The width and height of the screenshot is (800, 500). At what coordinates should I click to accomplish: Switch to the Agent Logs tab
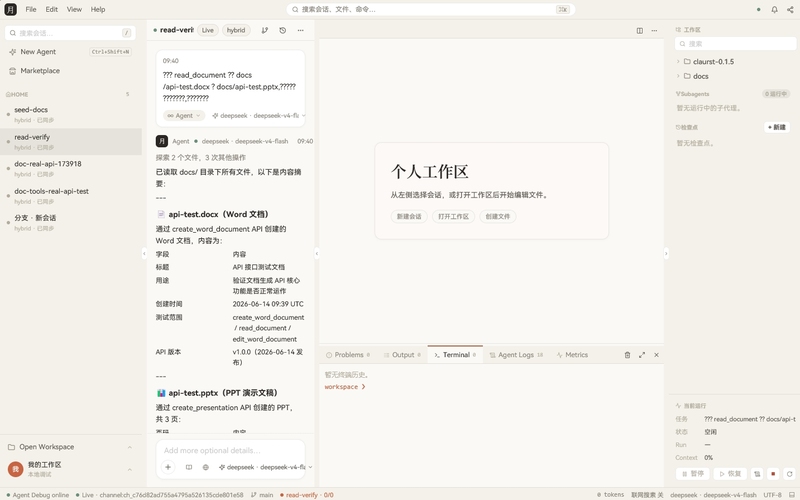(516, 355)
